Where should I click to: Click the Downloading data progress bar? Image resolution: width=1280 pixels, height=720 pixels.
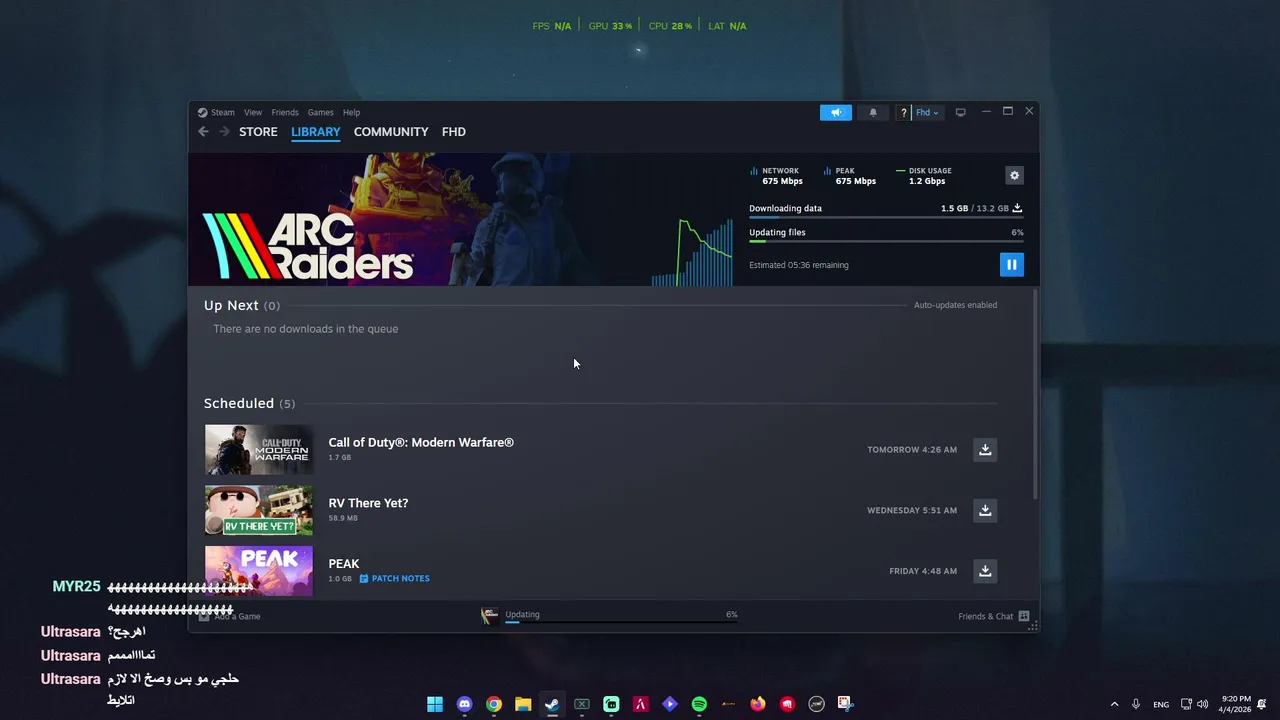click(886, 217)
